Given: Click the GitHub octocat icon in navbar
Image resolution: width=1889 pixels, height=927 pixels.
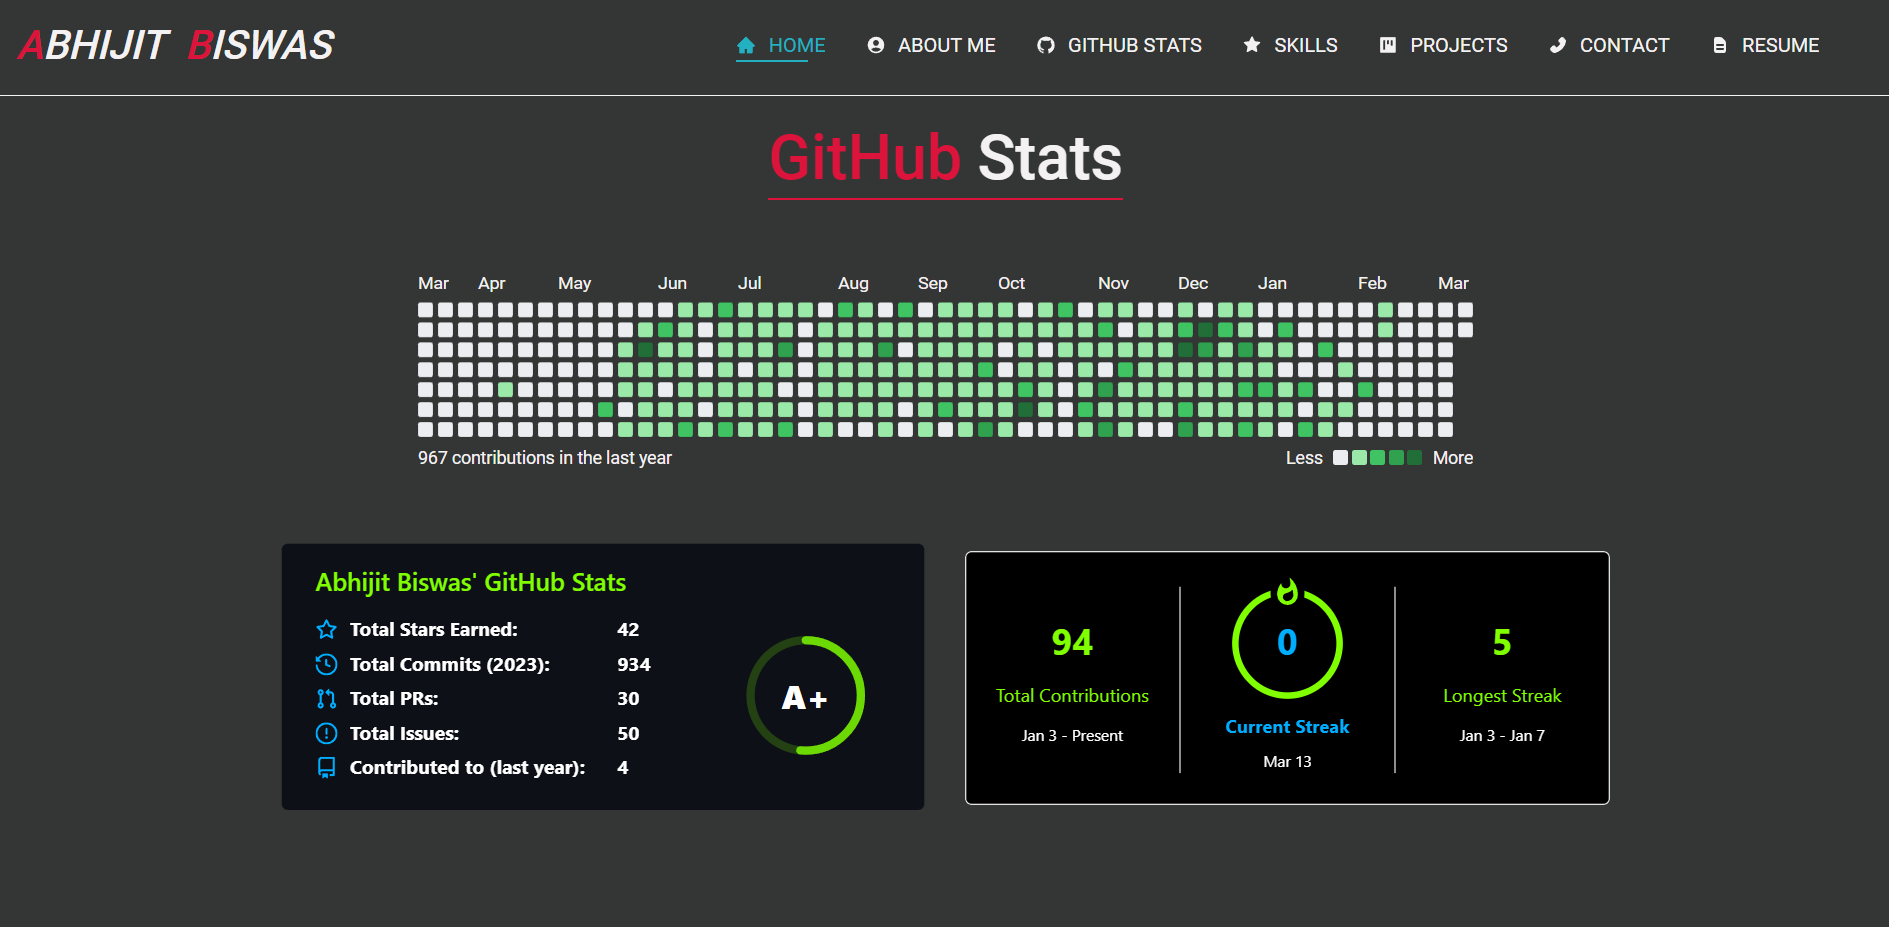Looking at the screenshot, I should (1046, 45).
